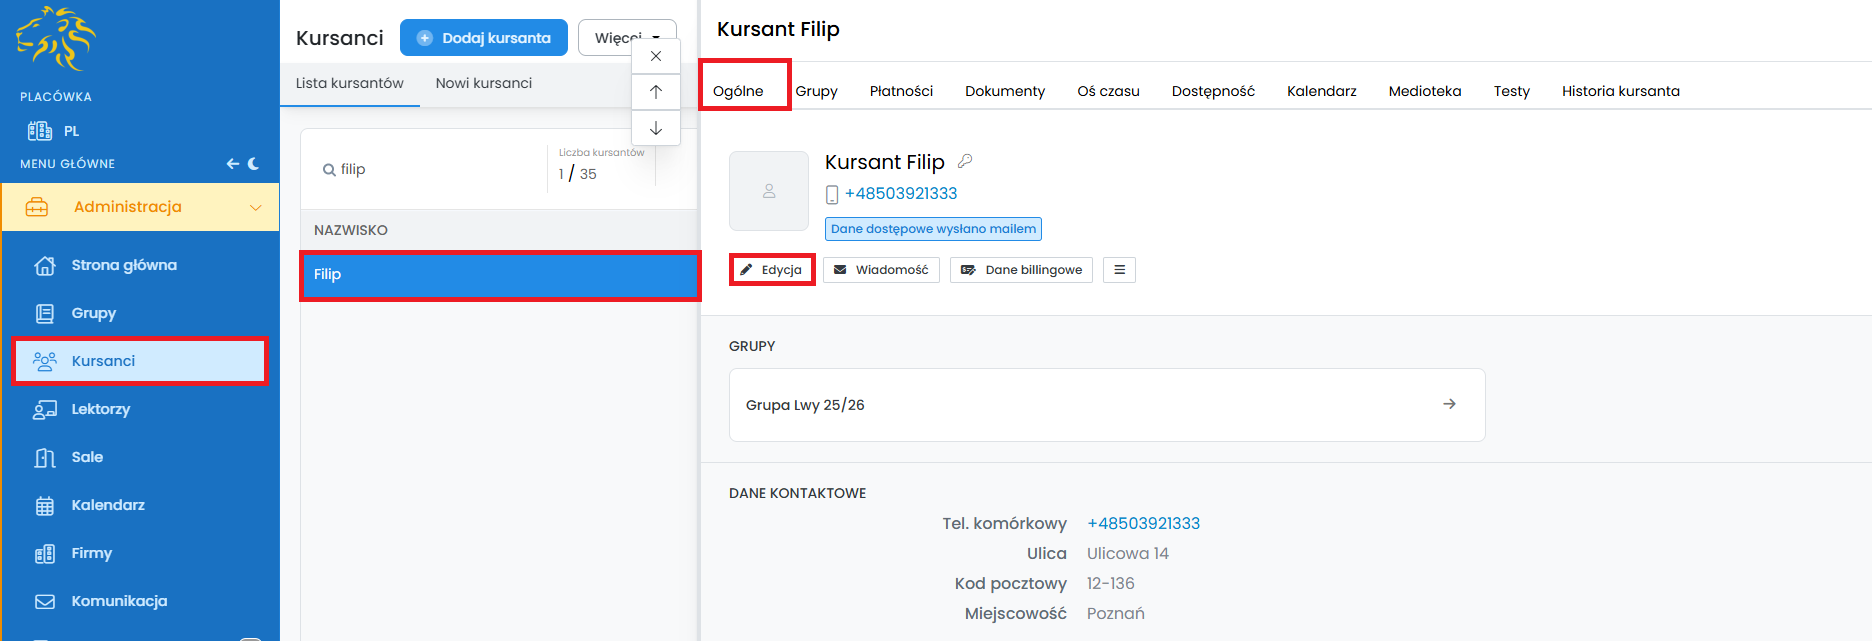Collapse sidebar with left arrow icon
The image size is (1872, 641).
coord(232,163)
